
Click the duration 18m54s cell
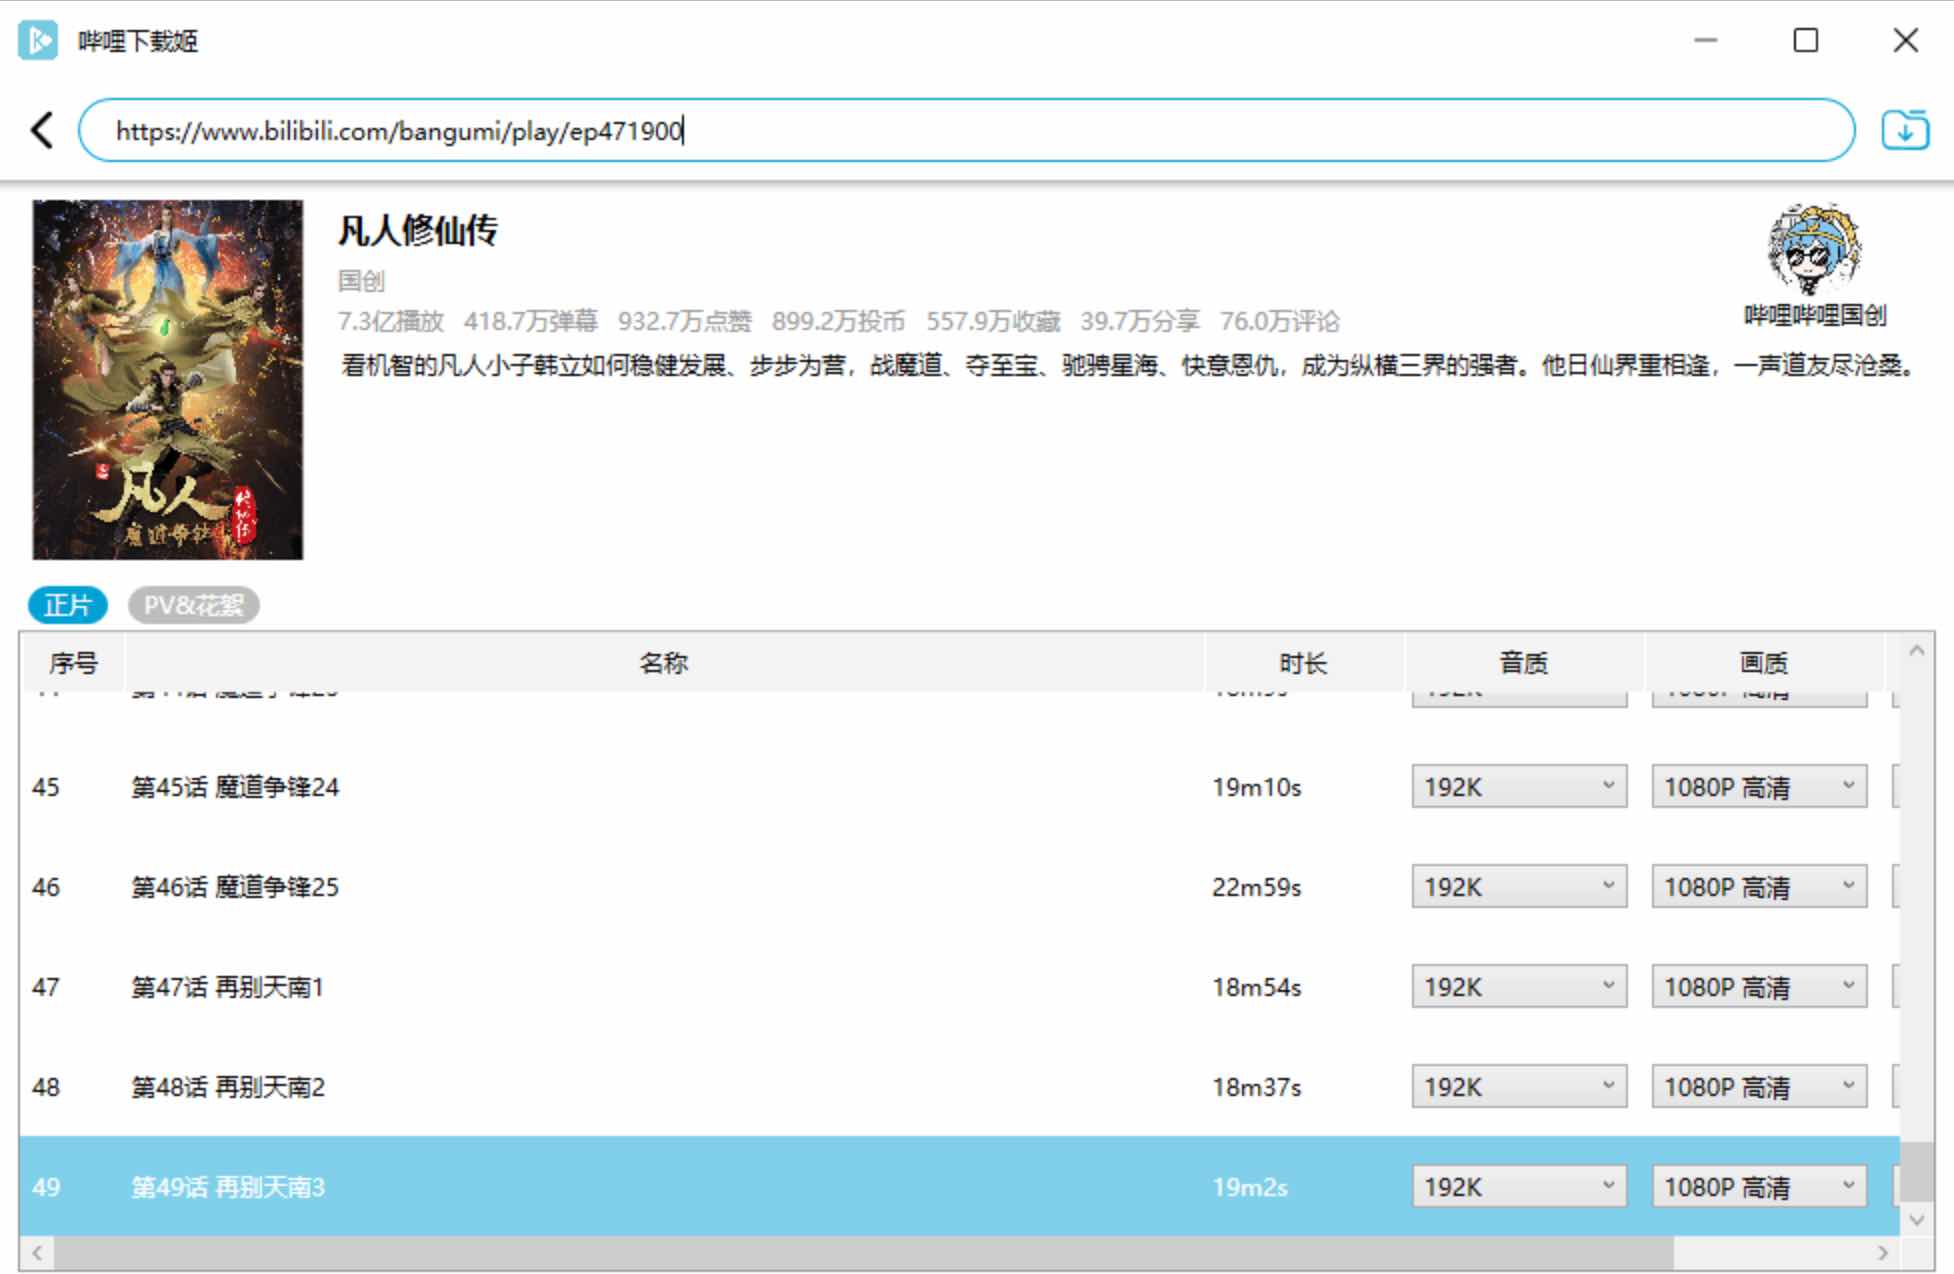(x=1257, y=987)
